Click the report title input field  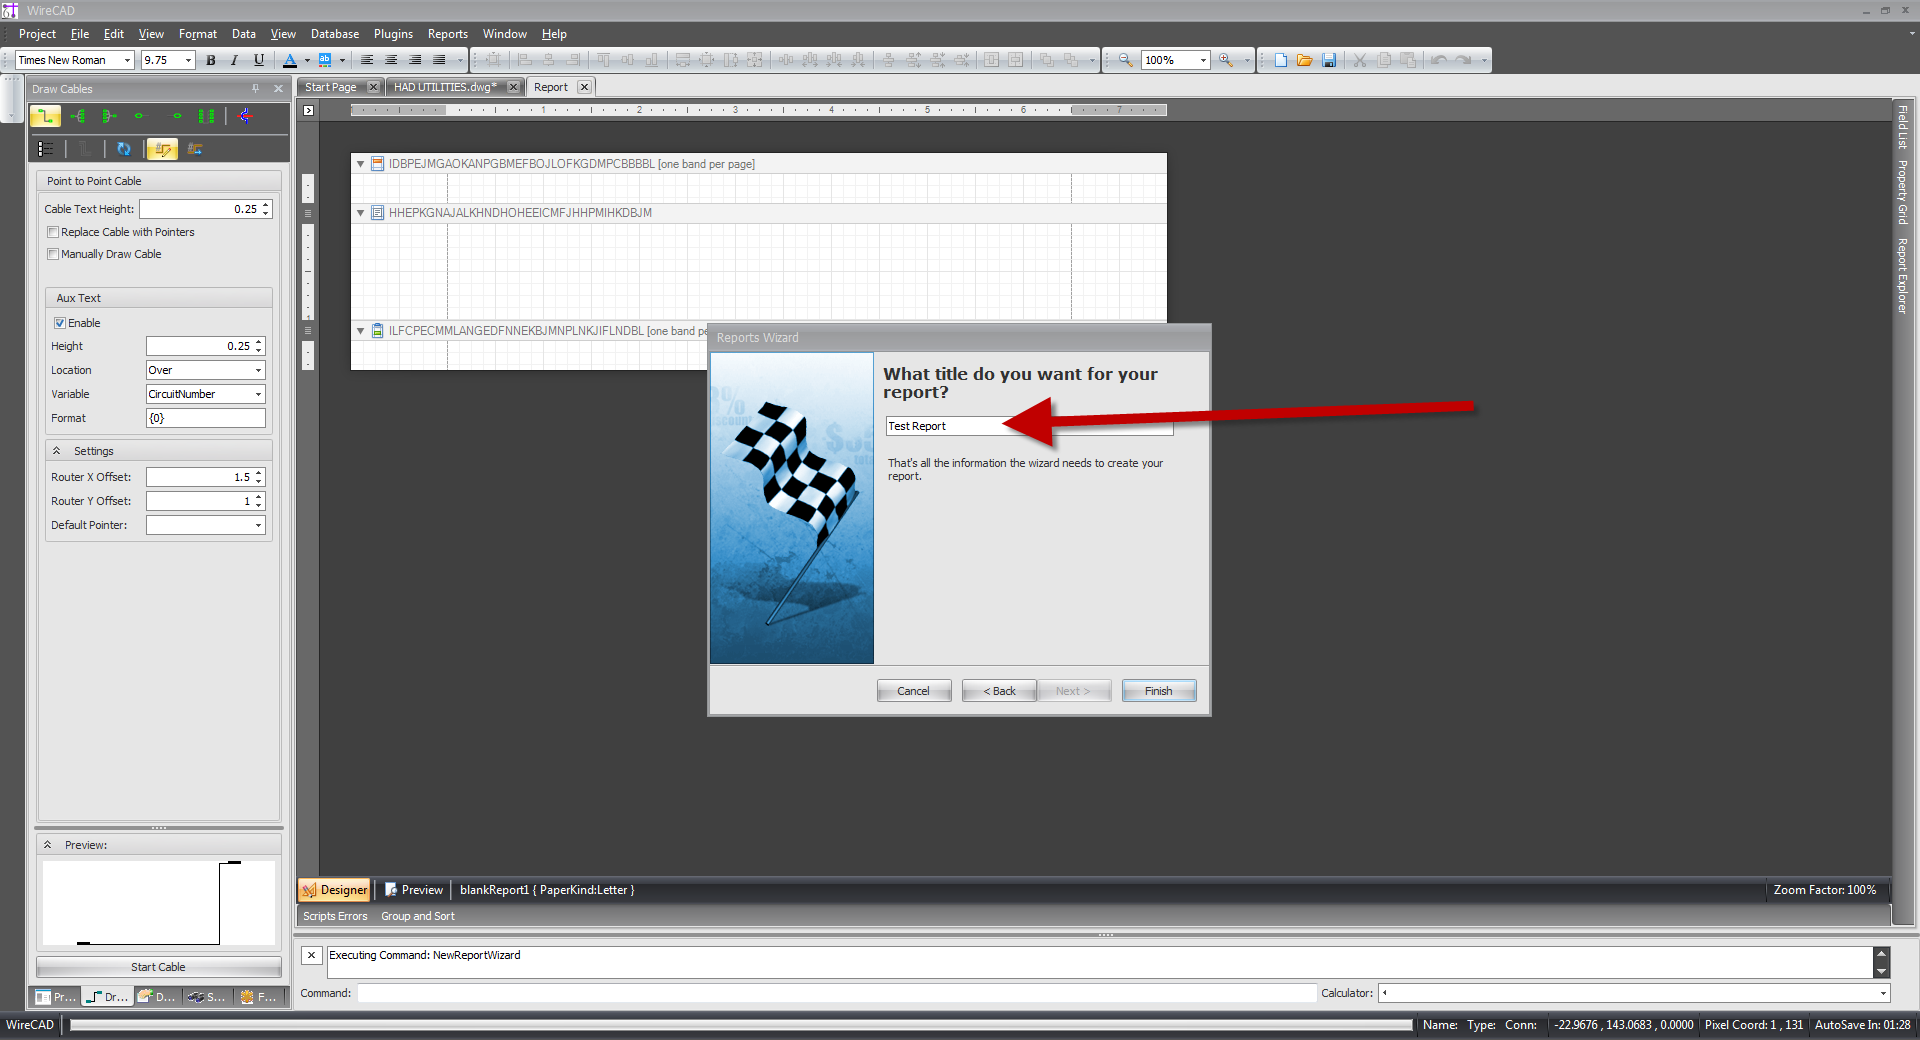(x=1029, y=426)
